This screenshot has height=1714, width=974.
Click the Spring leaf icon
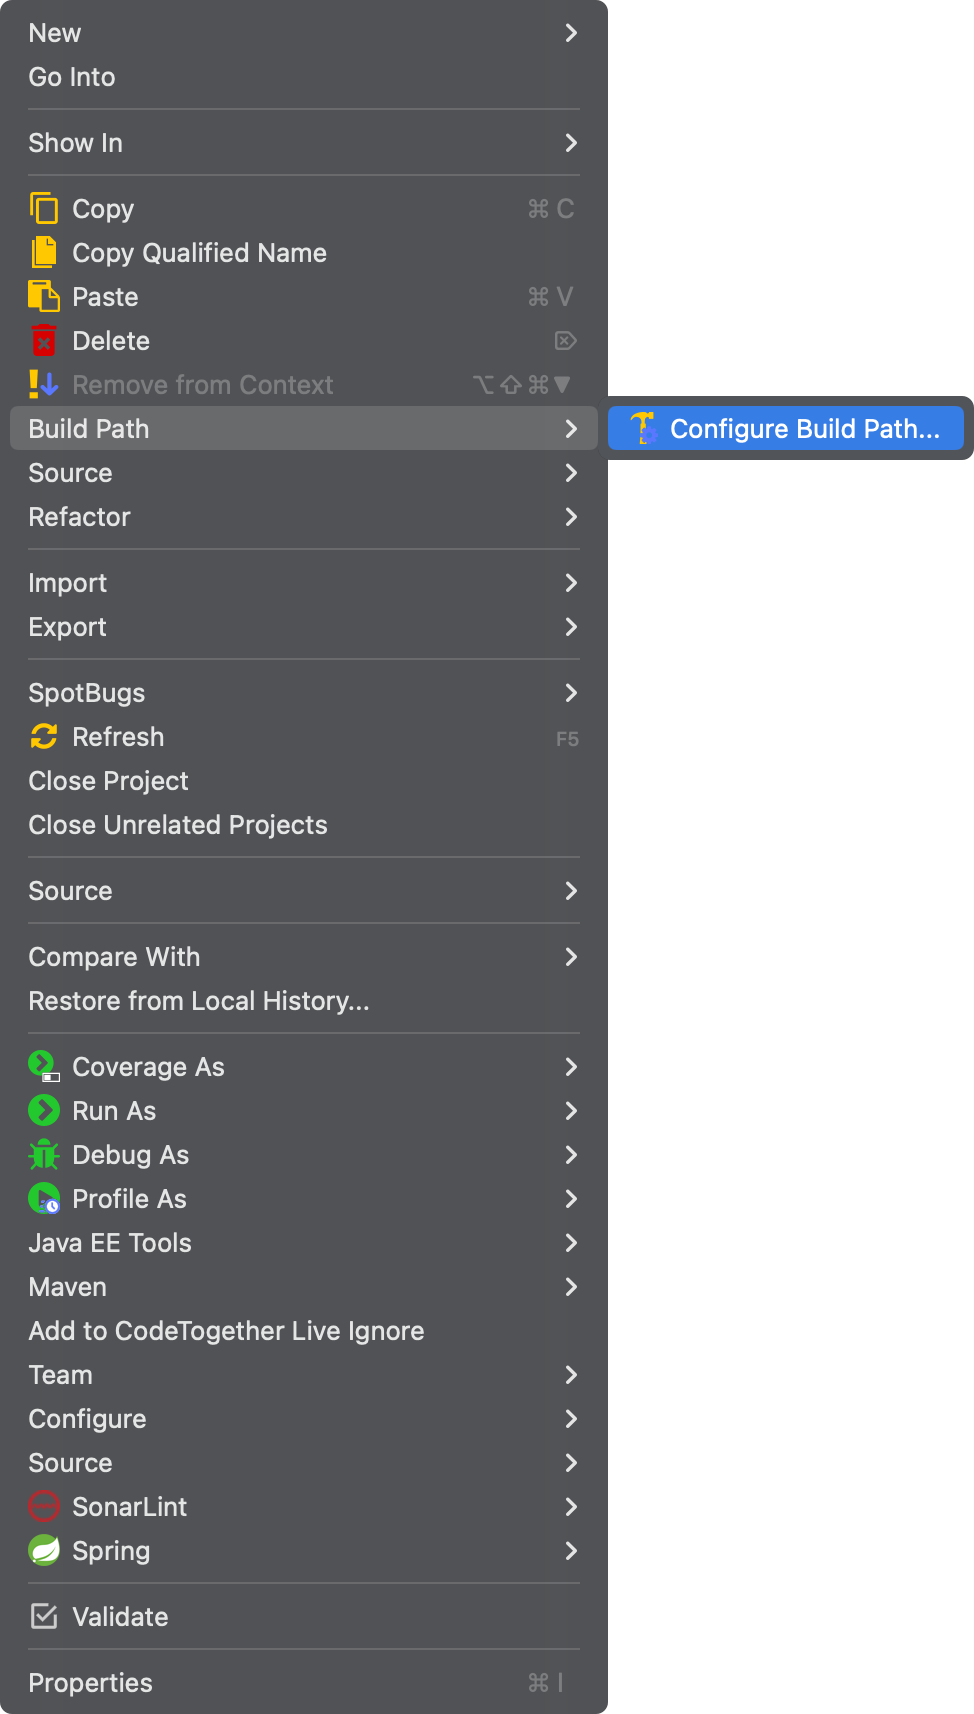click(x=43, y=1551)
